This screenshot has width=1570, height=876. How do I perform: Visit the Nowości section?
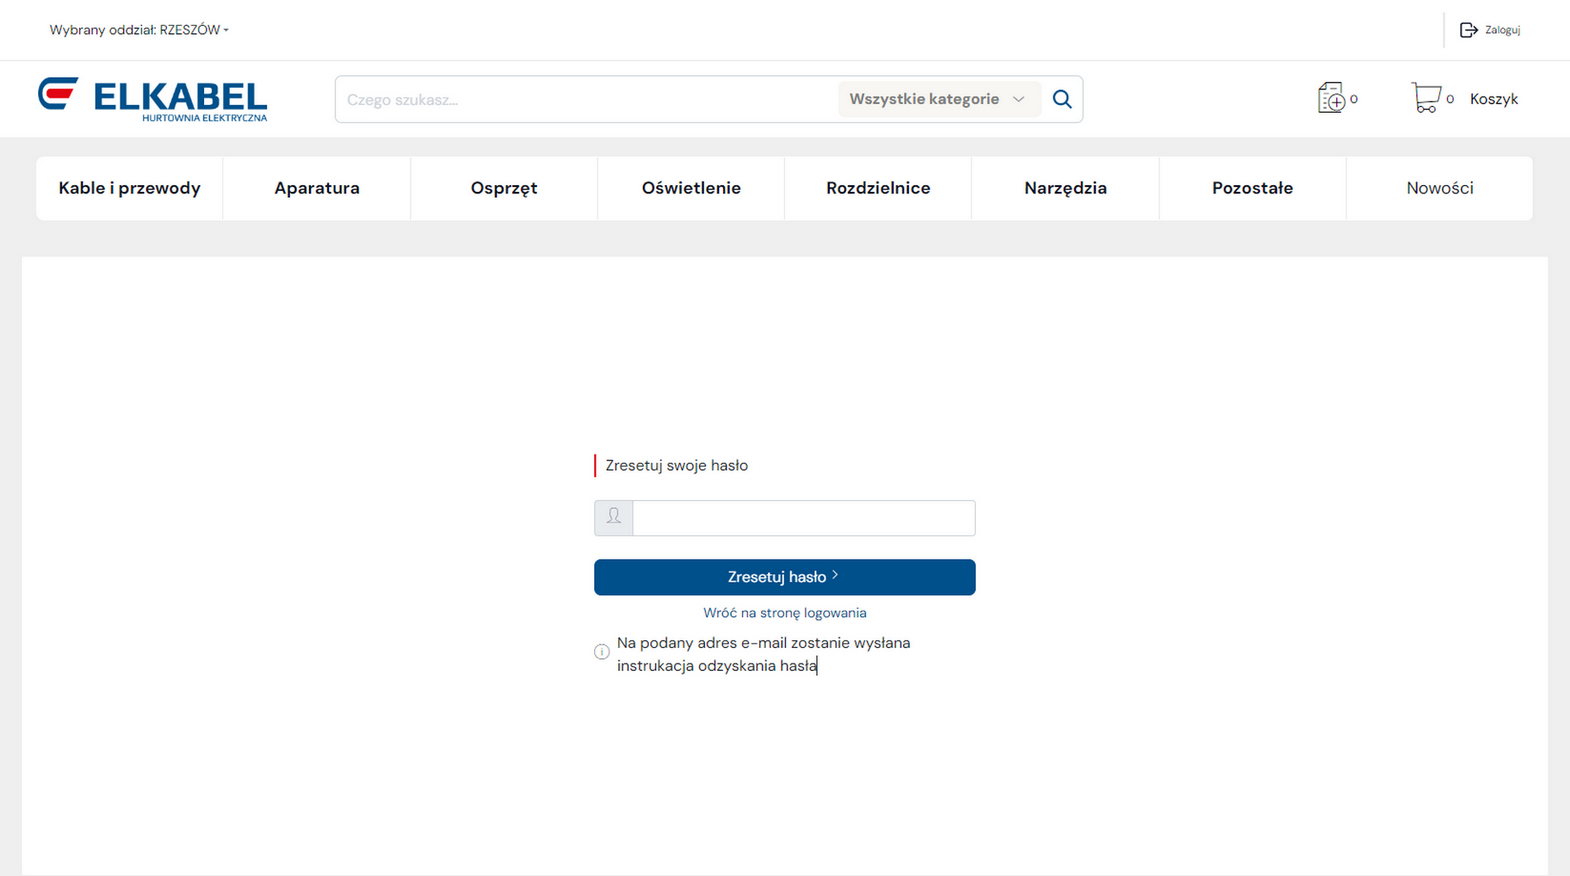click(1439, 188)
